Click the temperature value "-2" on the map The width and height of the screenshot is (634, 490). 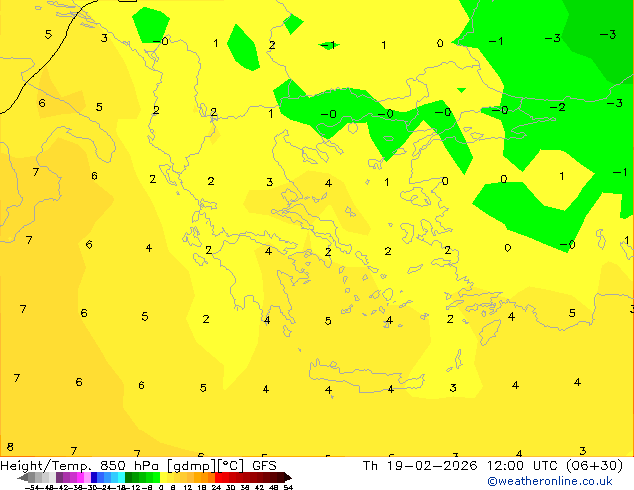pos(558,107)
